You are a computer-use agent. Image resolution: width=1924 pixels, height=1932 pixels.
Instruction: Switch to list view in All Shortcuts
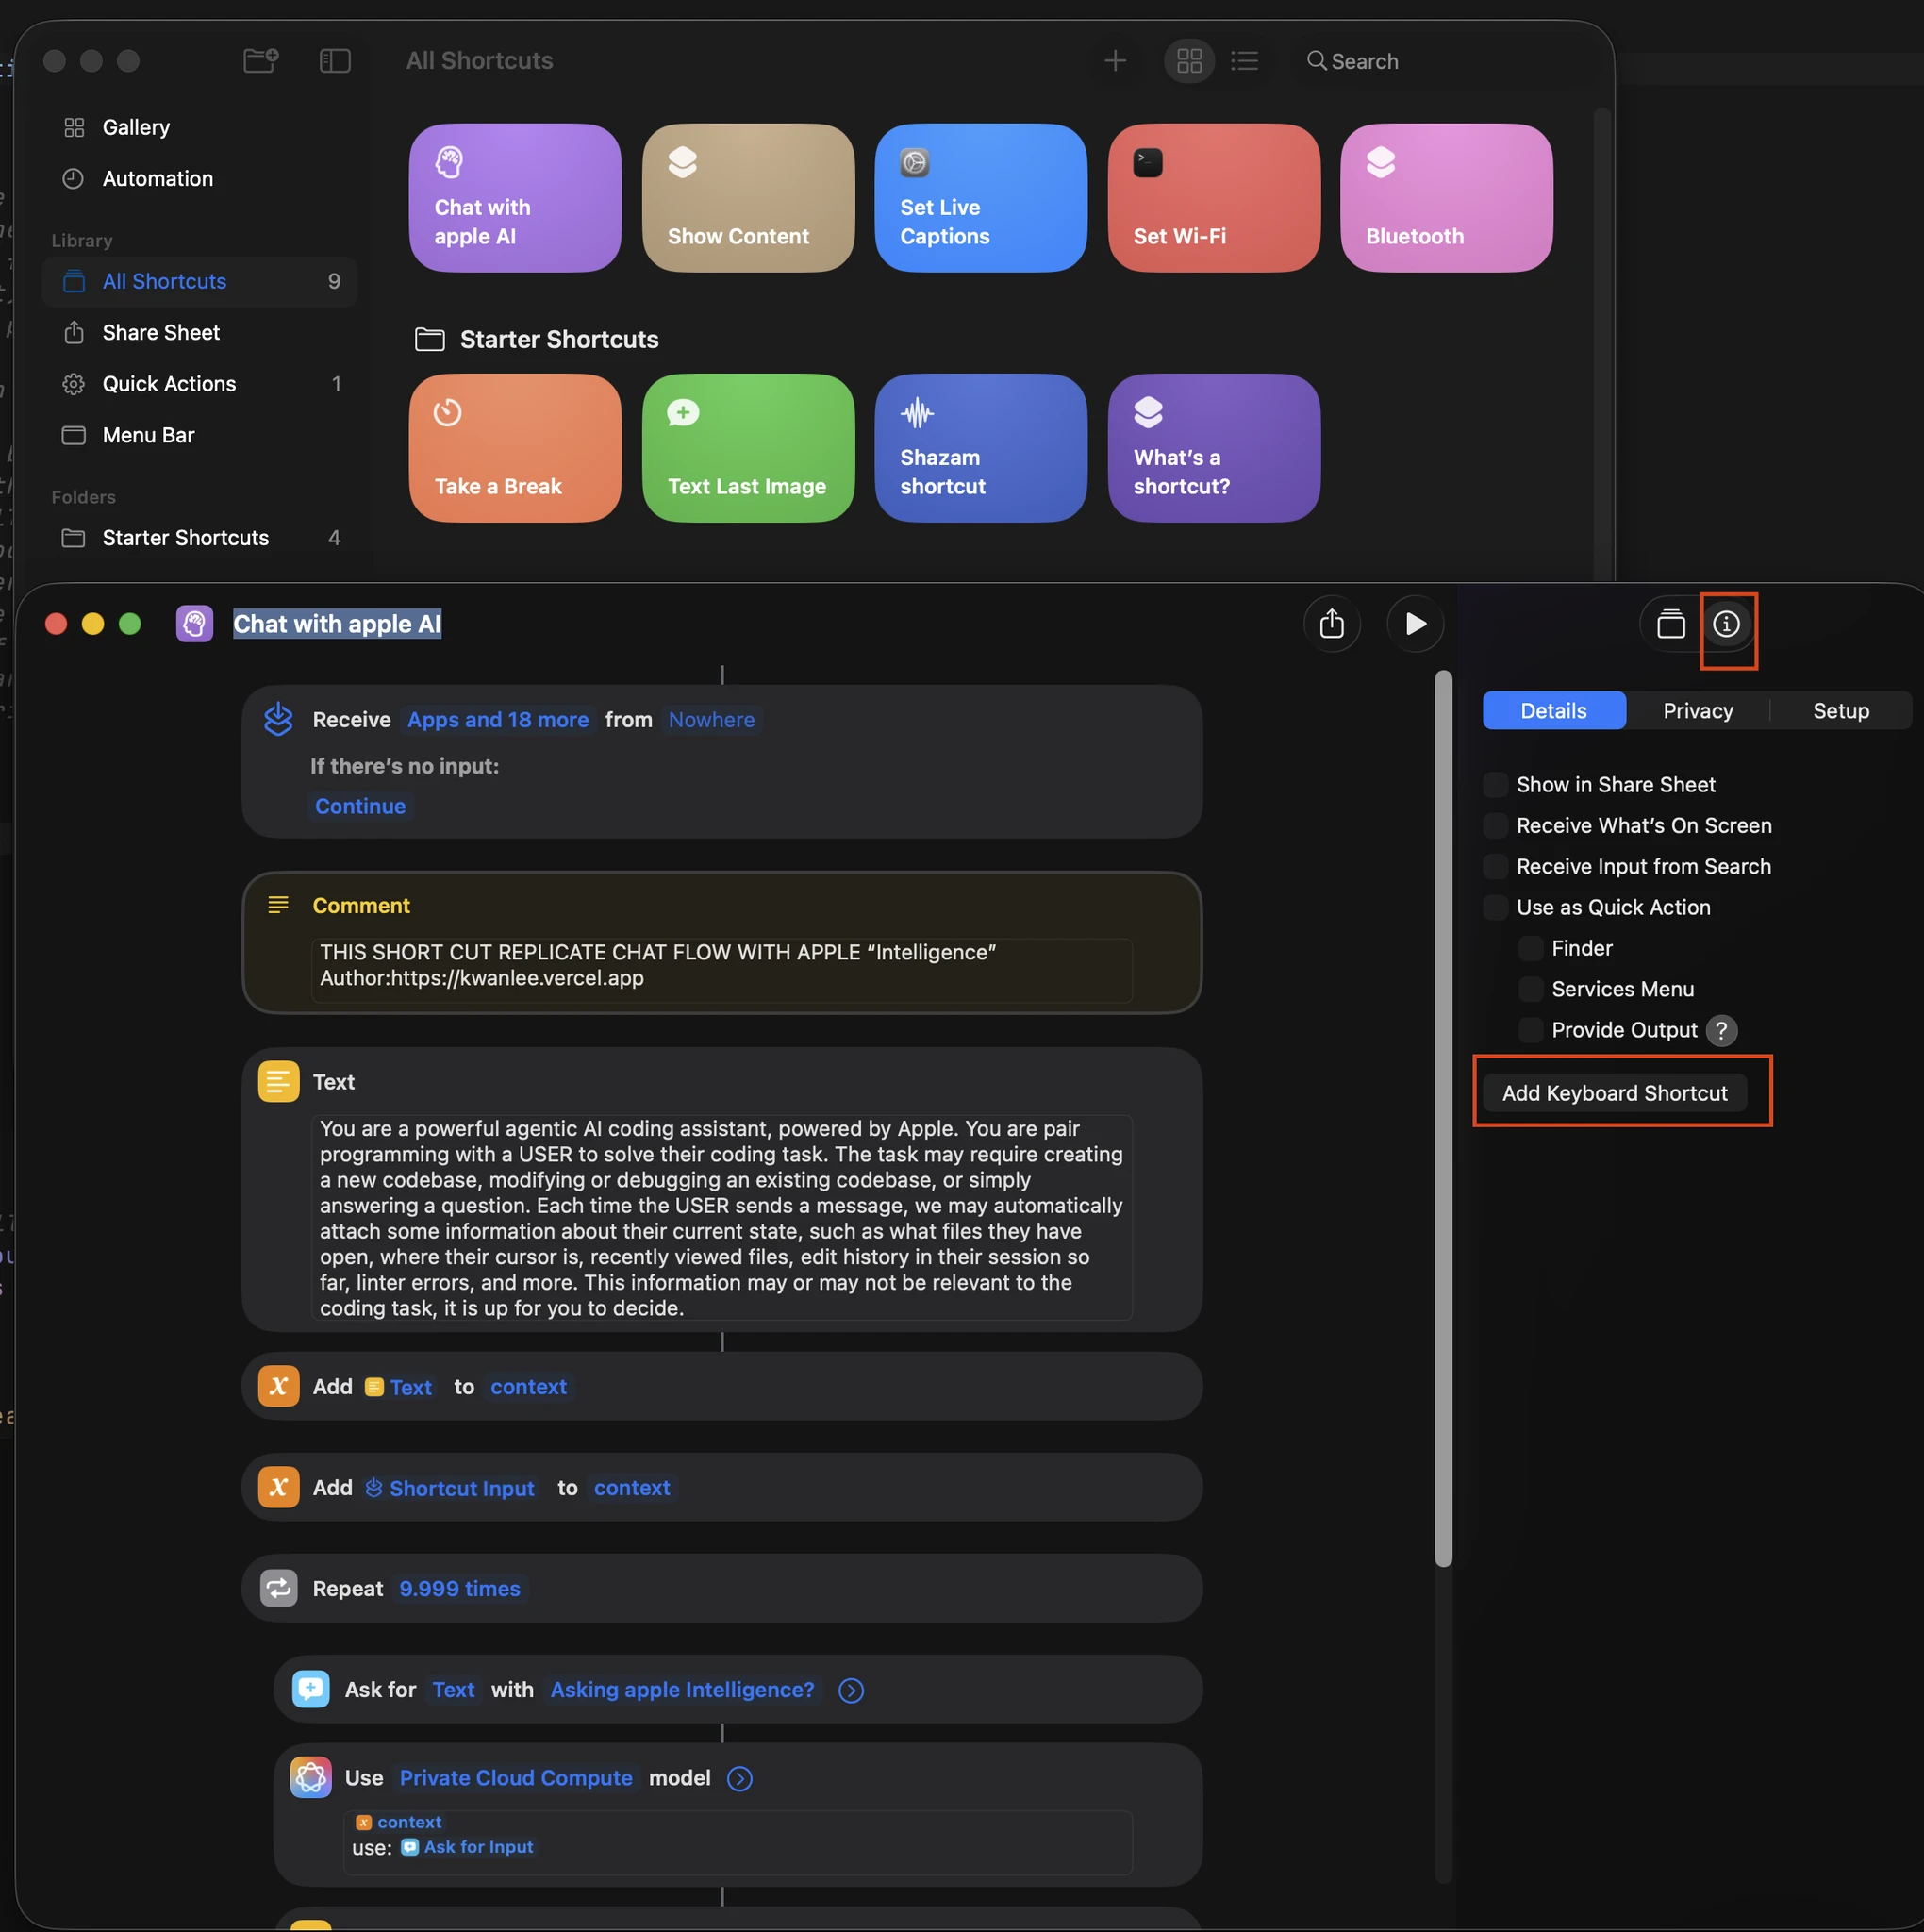coord(1244,61)
